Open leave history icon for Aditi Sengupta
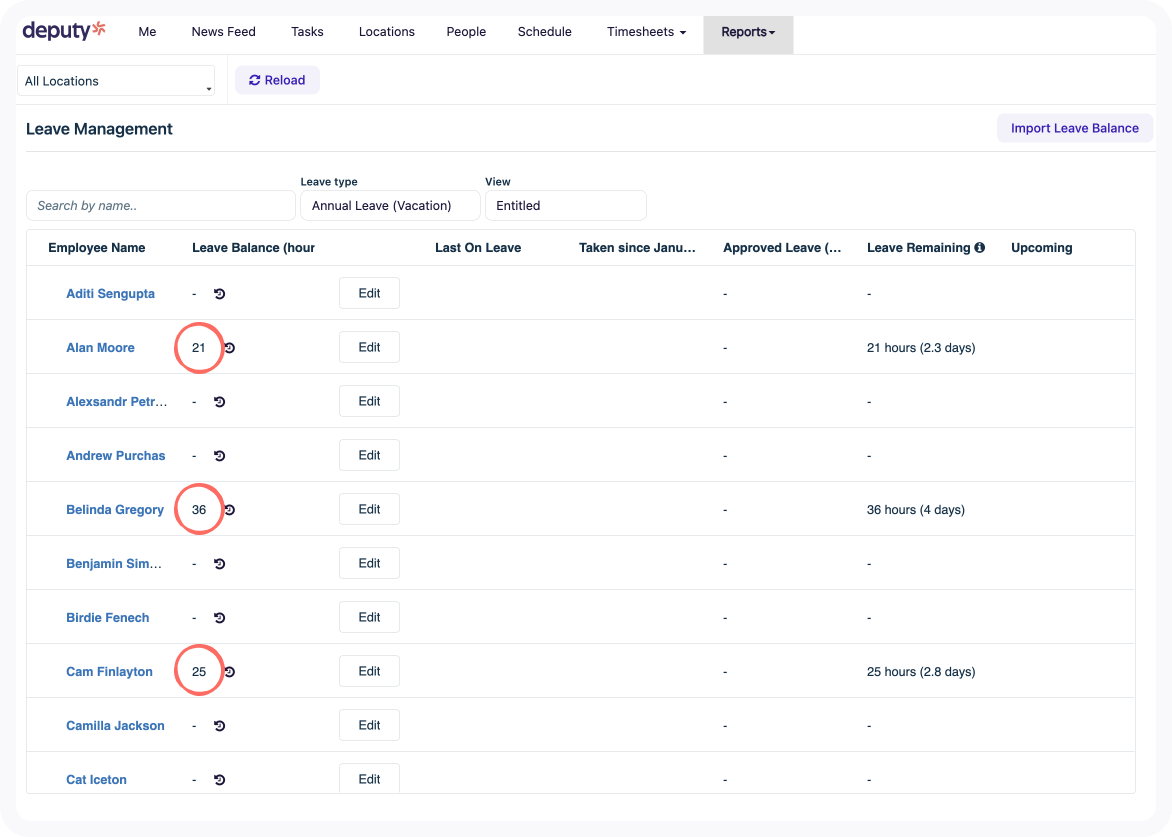Image resolution: width=1172 pixels, height=837 pixels. pyautogui.click(x=219, y=294)
